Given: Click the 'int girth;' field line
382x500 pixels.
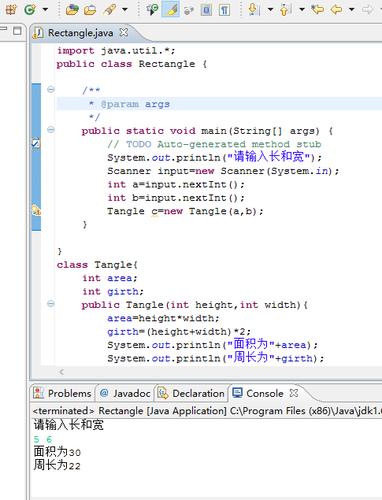Looking at the screenshot, I should [x=113, y=291].
